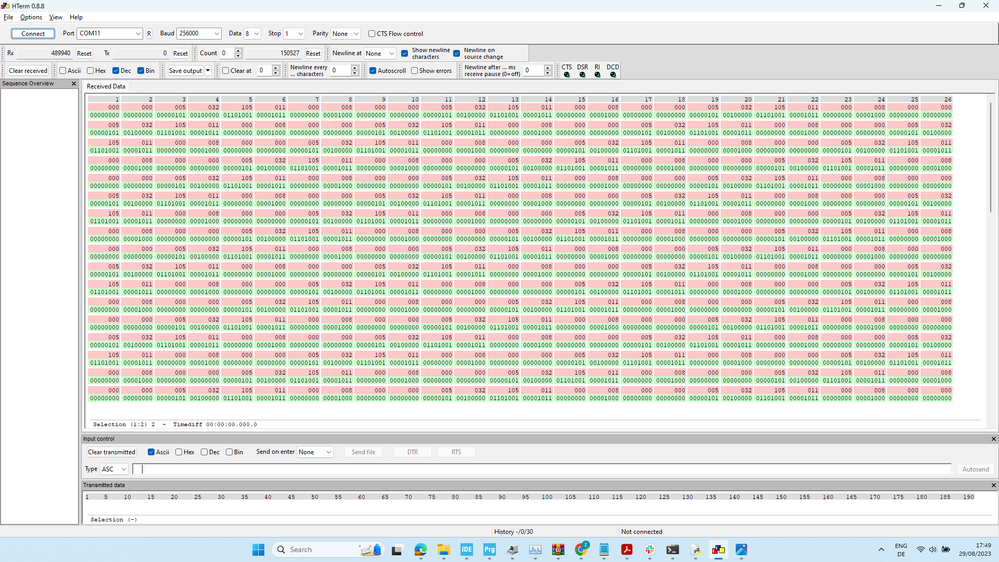The width and height of the screenshot is (999, 562).
Task: Show hidden system tray icons
Action: pos(881,549)
